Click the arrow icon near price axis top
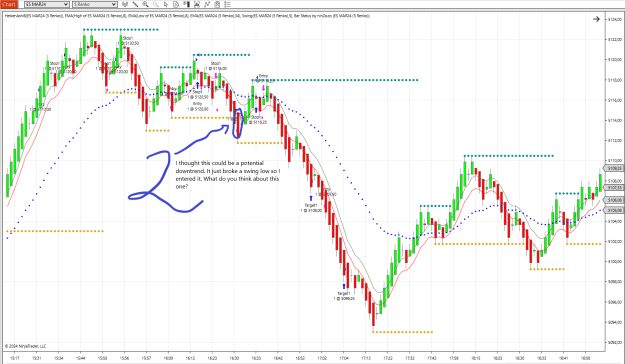The image size is (625, 364). (x=596, y=19)
